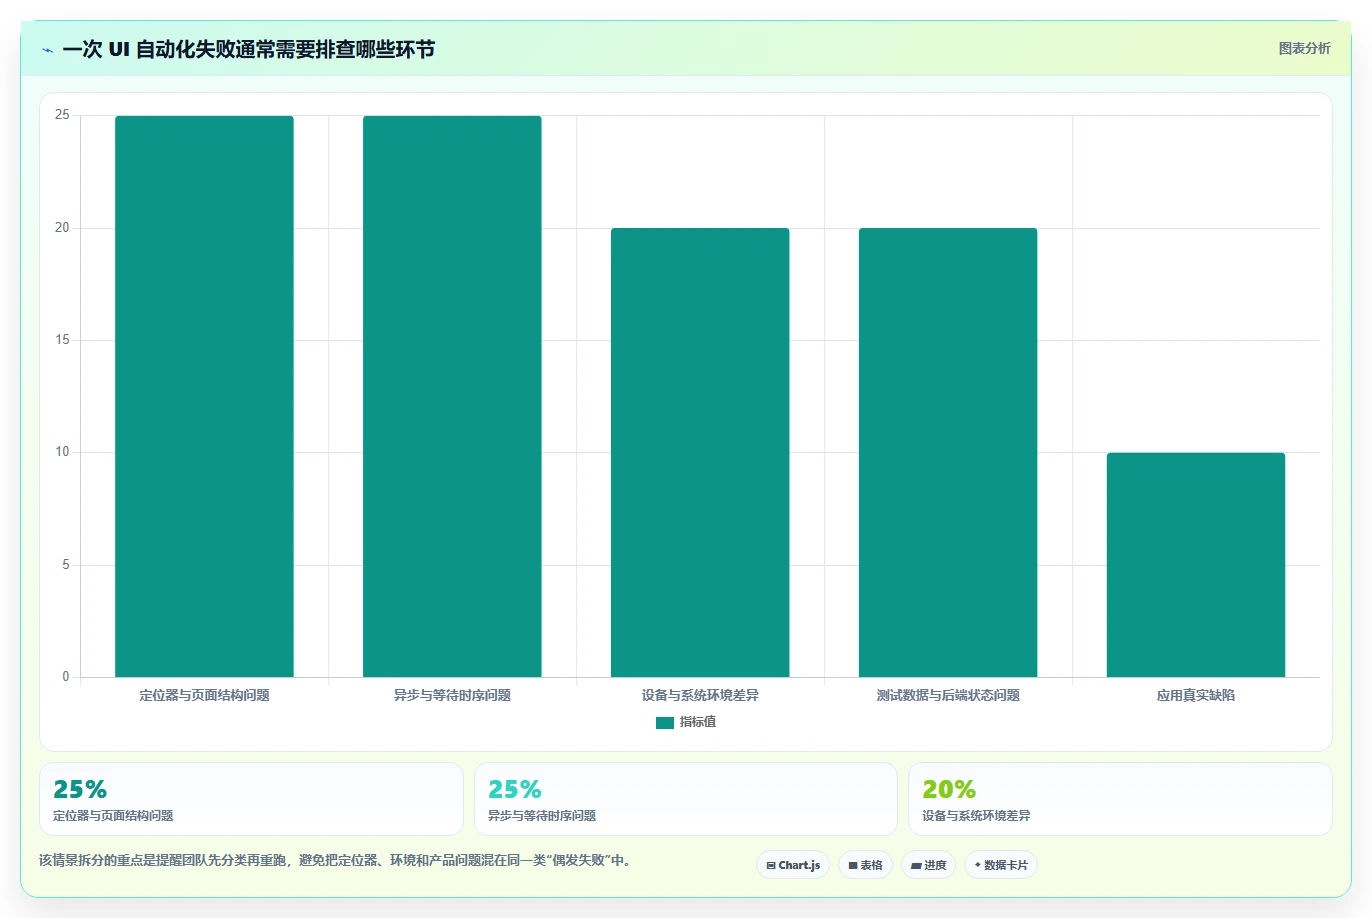
Task: Select the 应用真实缺陷 bar
Action: 1196,565
